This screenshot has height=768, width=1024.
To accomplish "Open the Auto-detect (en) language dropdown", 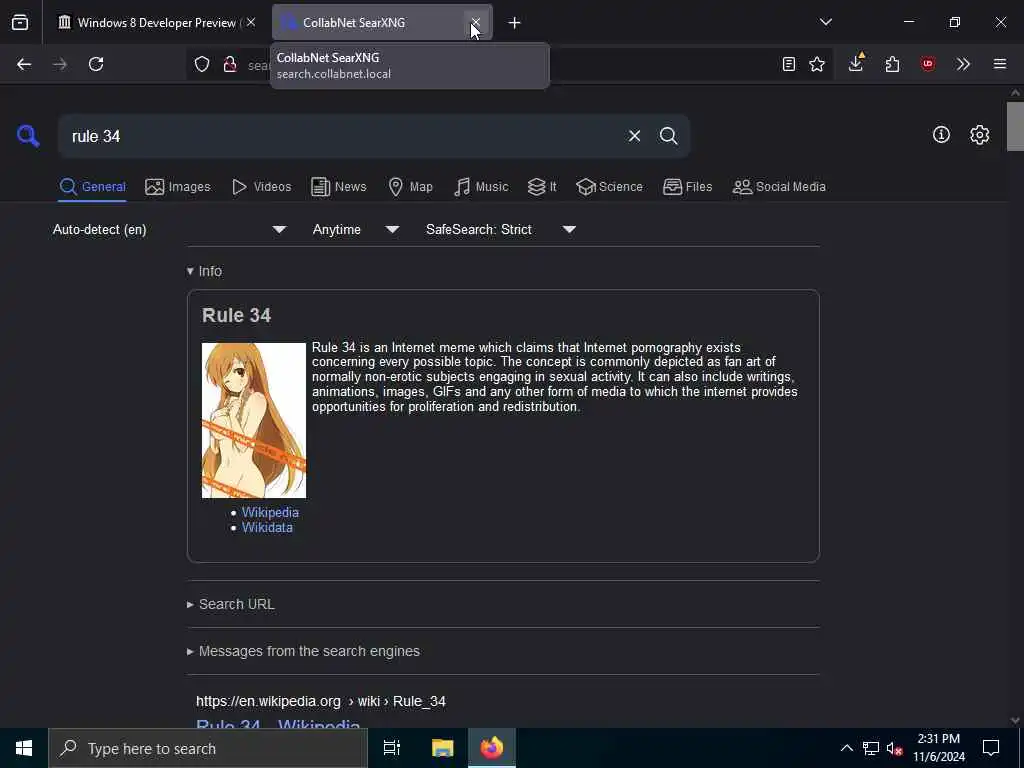I will 170,229.
